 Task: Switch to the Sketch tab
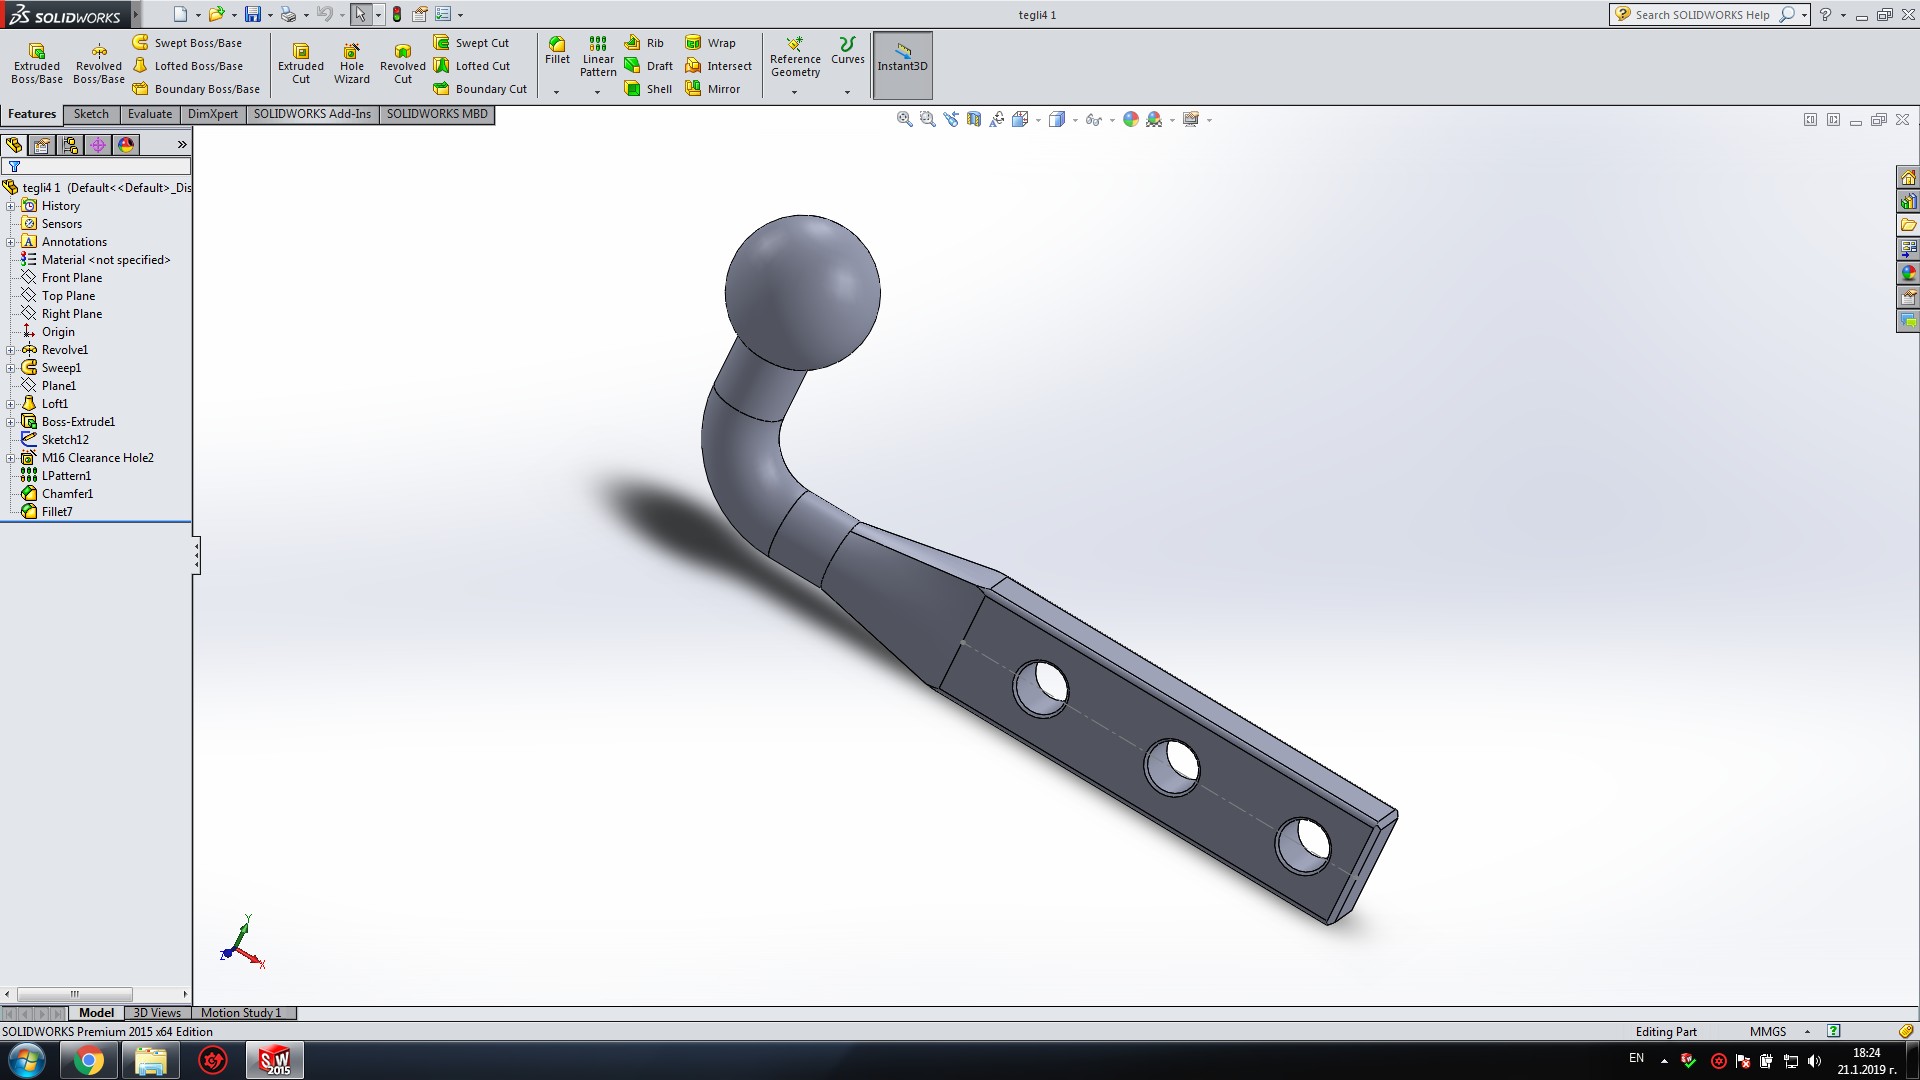pos(91,114)
